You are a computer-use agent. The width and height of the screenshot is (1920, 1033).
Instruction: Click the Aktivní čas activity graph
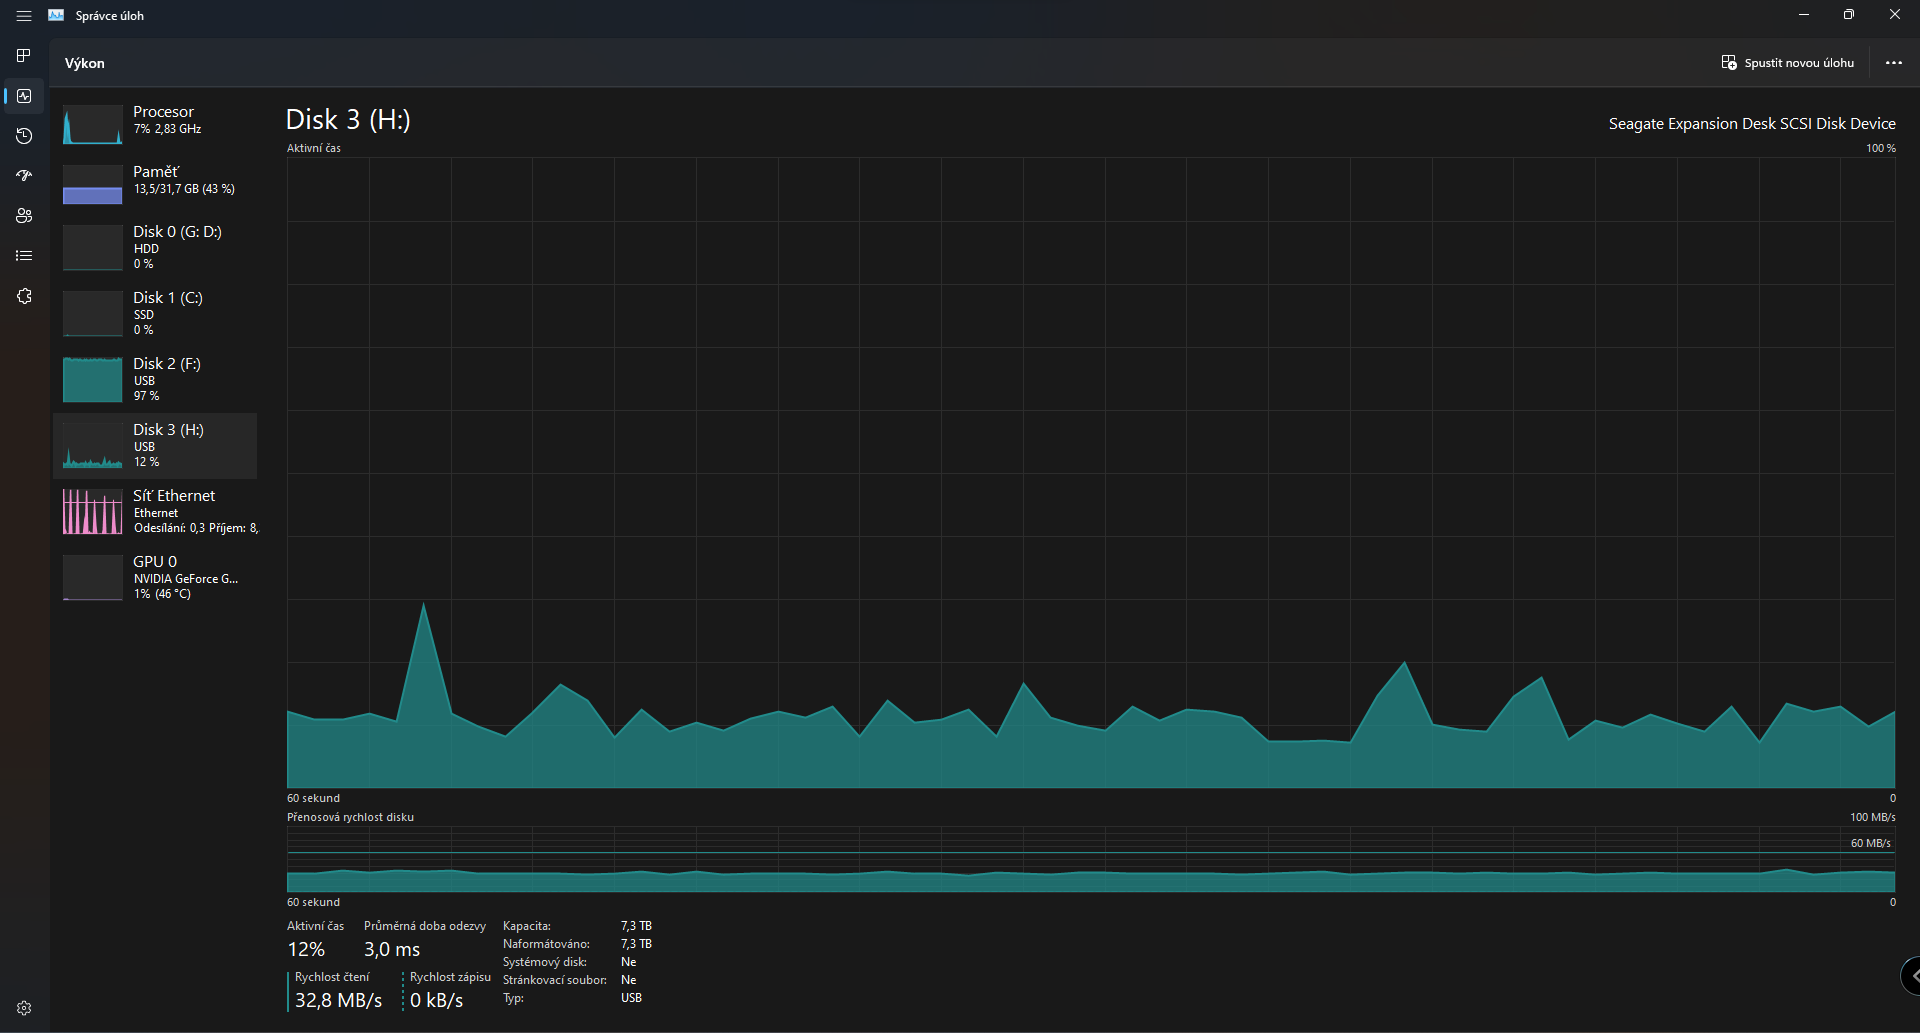tap(1090, 472)
